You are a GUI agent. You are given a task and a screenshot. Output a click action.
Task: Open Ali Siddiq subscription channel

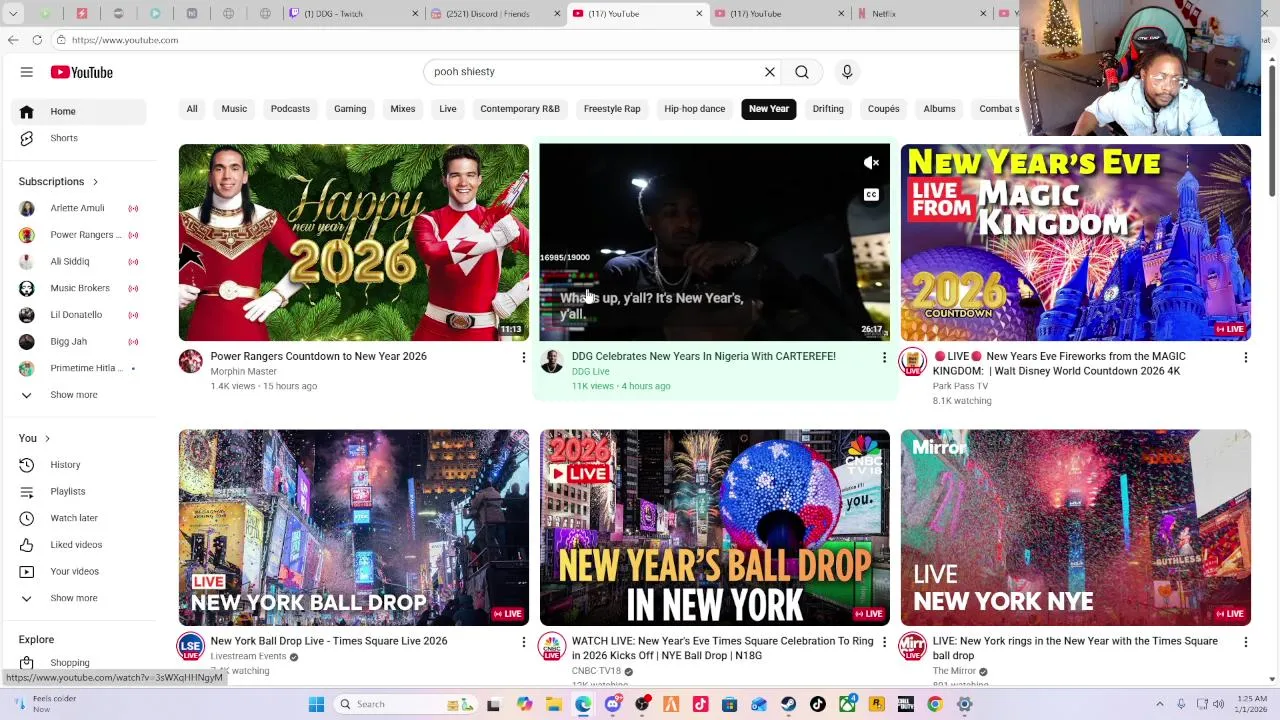(x=80, y=262)
